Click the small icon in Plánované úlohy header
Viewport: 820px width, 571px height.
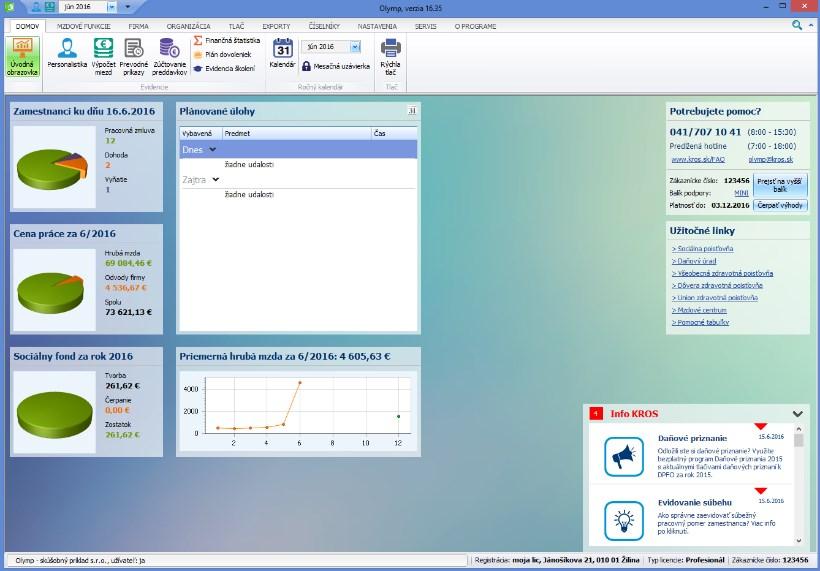tap(412, 111)
